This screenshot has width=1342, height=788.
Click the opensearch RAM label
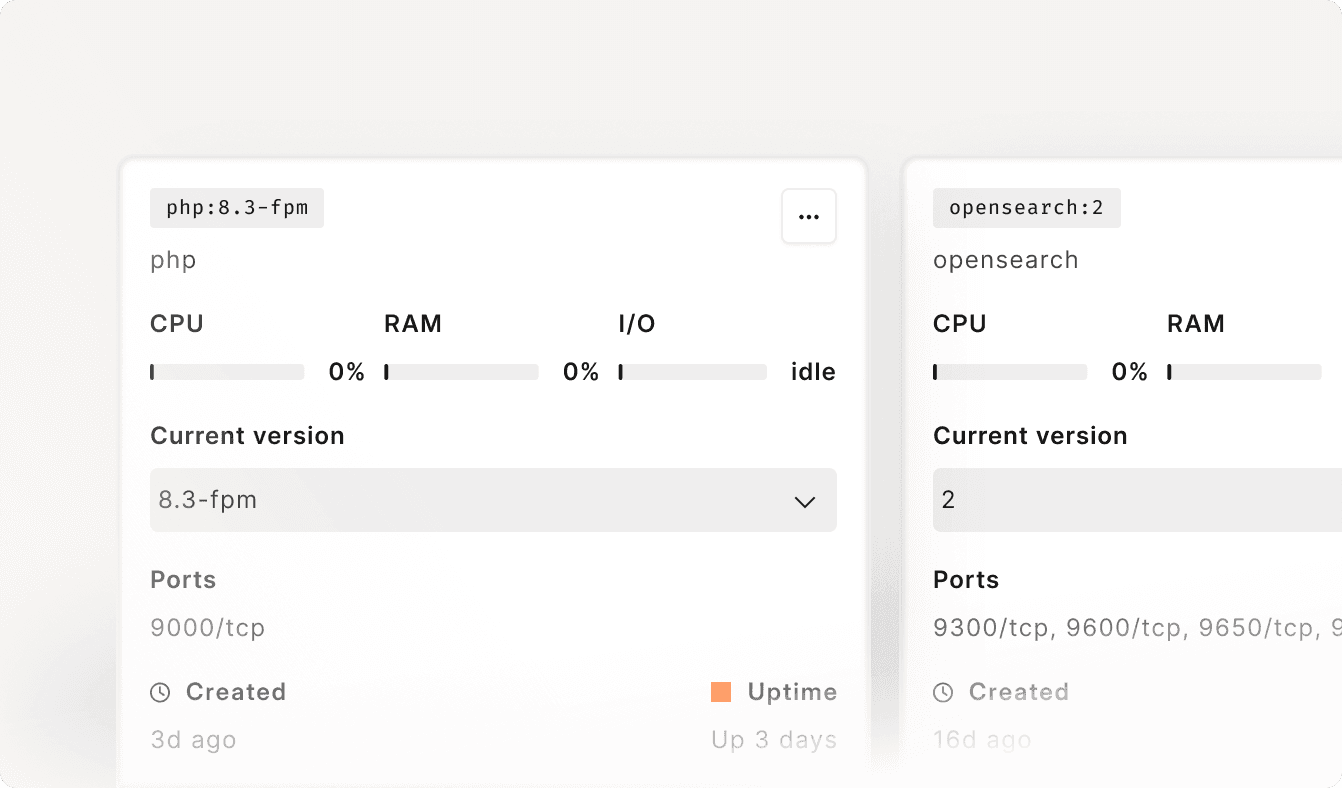[x=1196, y=324]
